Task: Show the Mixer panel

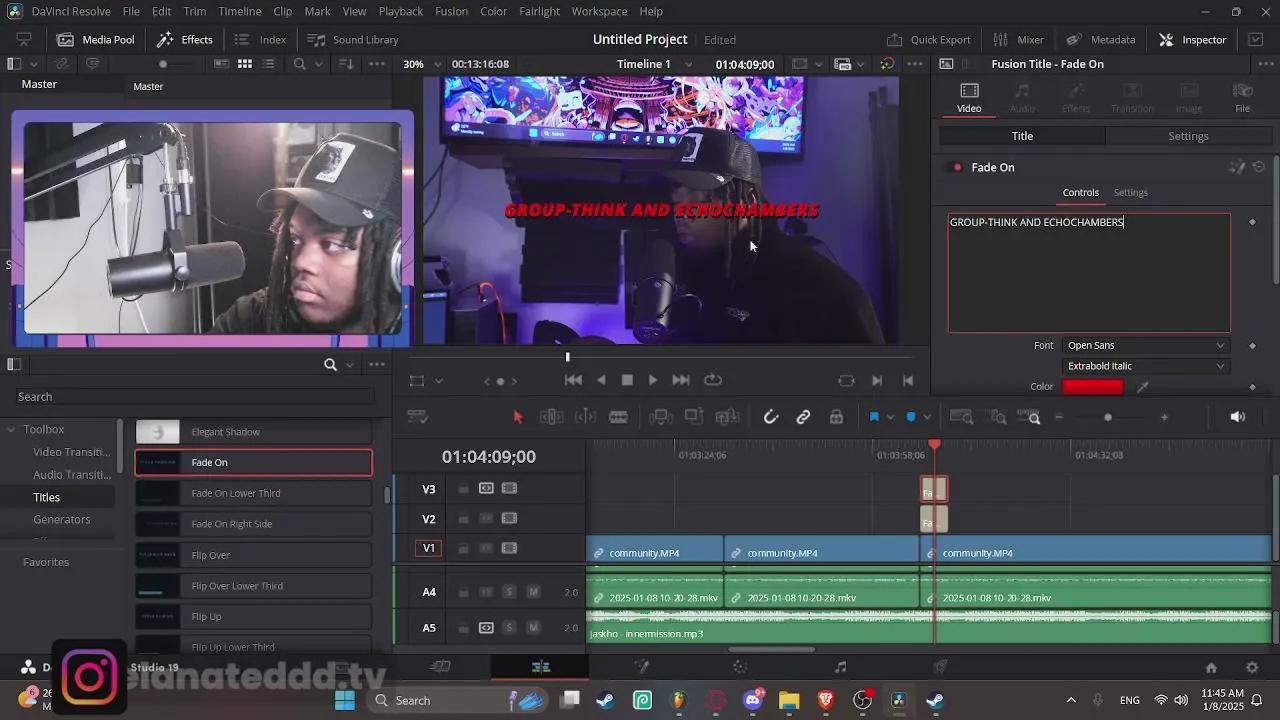Action: [x=1019, y=40]
